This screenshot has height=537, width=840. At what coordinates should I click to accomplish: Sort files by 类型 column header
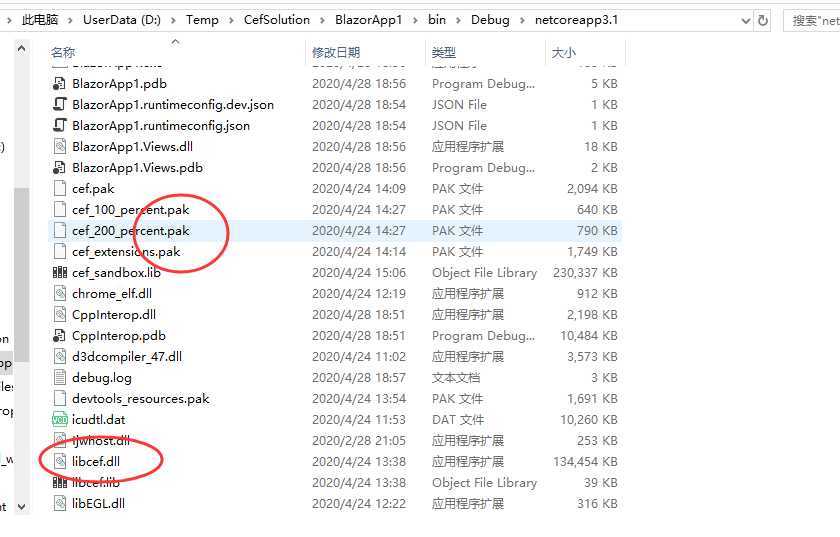pos(444,53)
